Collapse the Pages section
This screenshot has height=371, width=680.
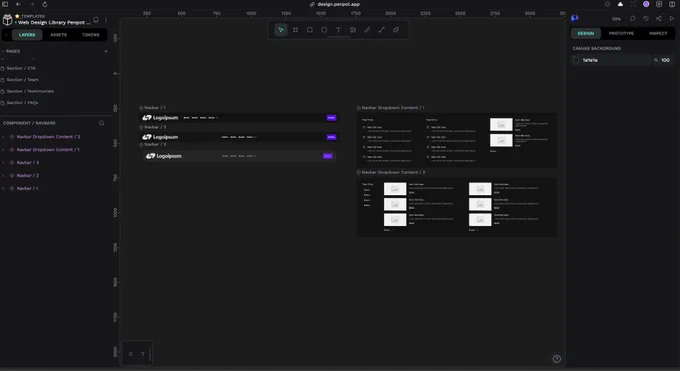coord(3,51)
